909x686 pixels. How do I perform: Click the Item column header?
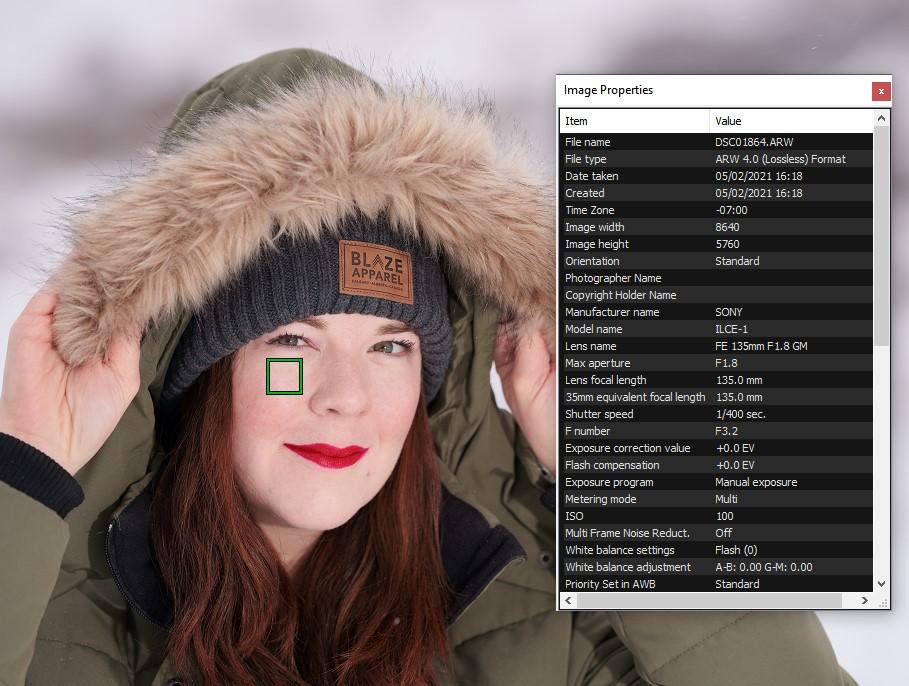[x=635, y=121]
